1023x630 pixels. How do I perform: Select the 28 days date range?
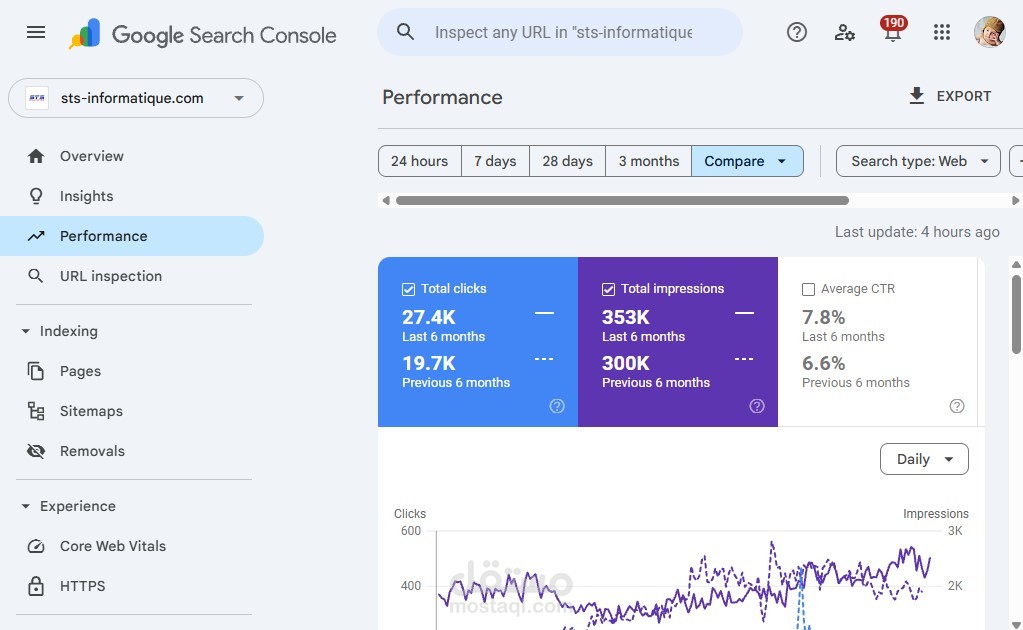coord(567,161)
